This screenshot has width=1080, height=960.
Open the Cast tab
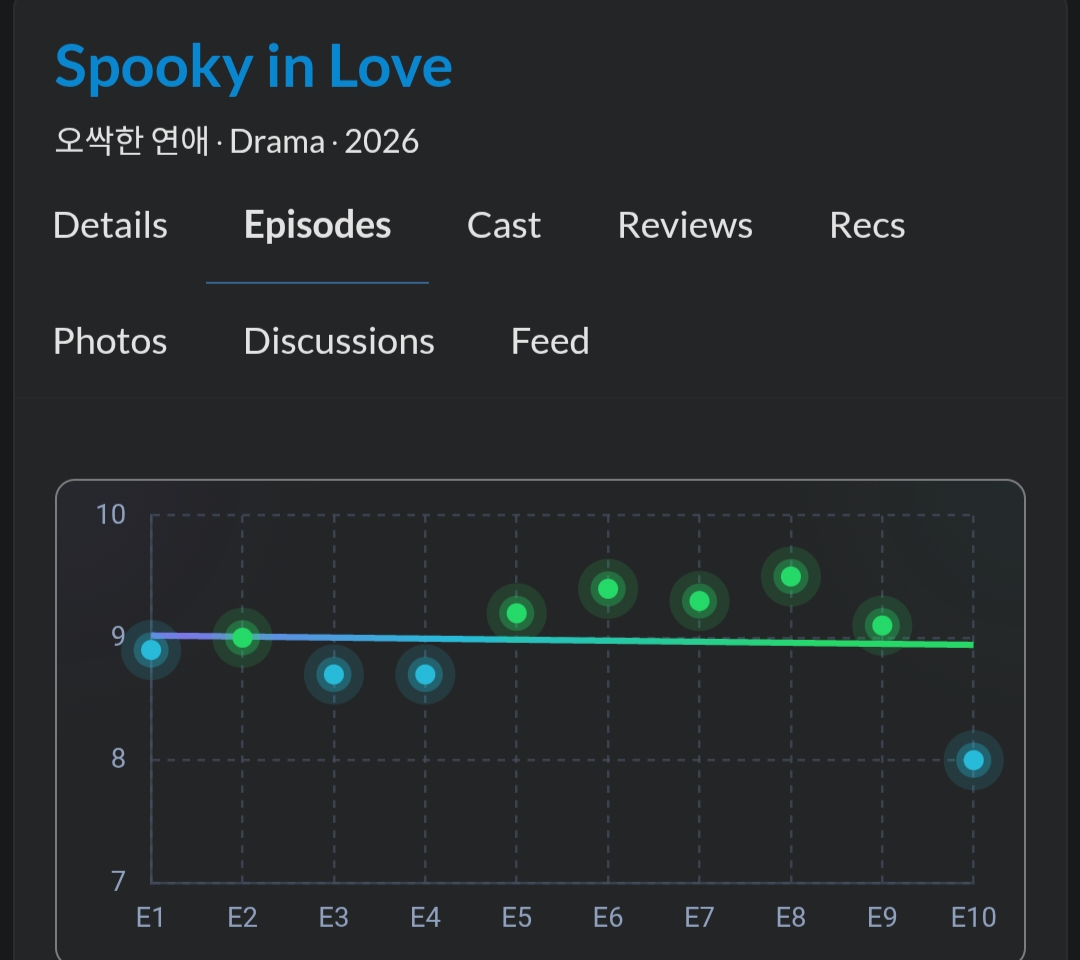coord(504,225)
